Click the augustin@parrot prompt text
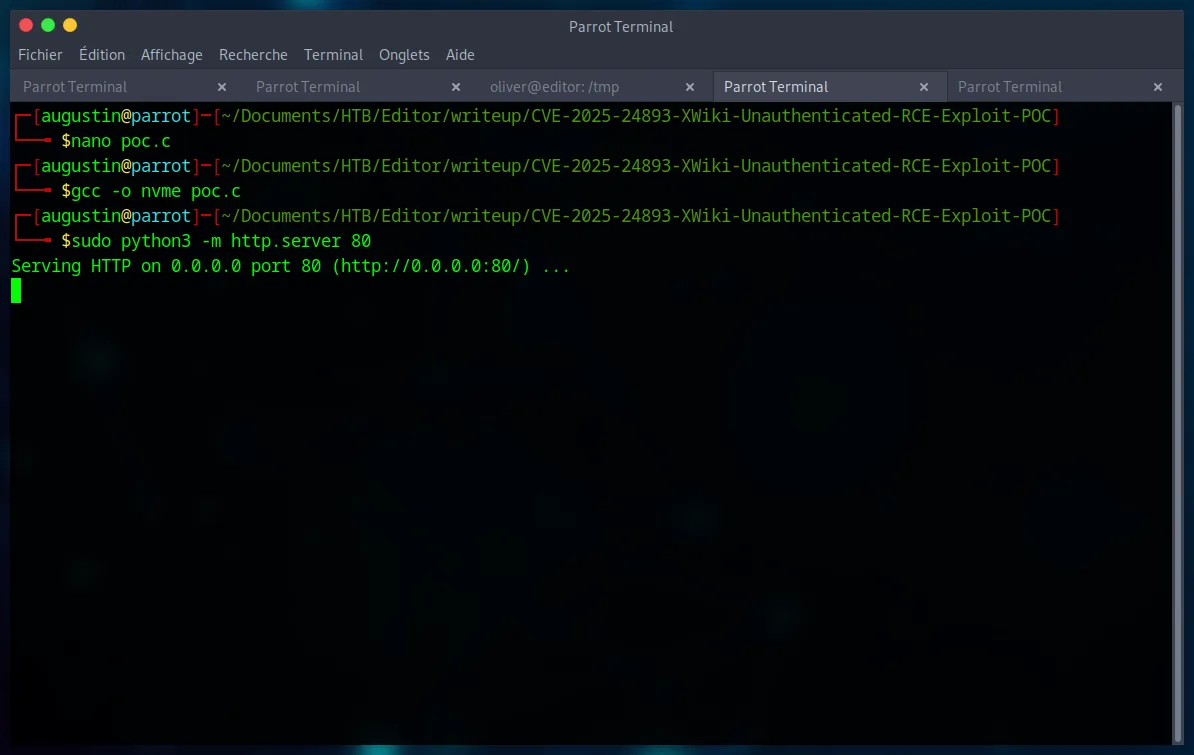This screenshot has height=755, width=1194. [x=110, y=115]
